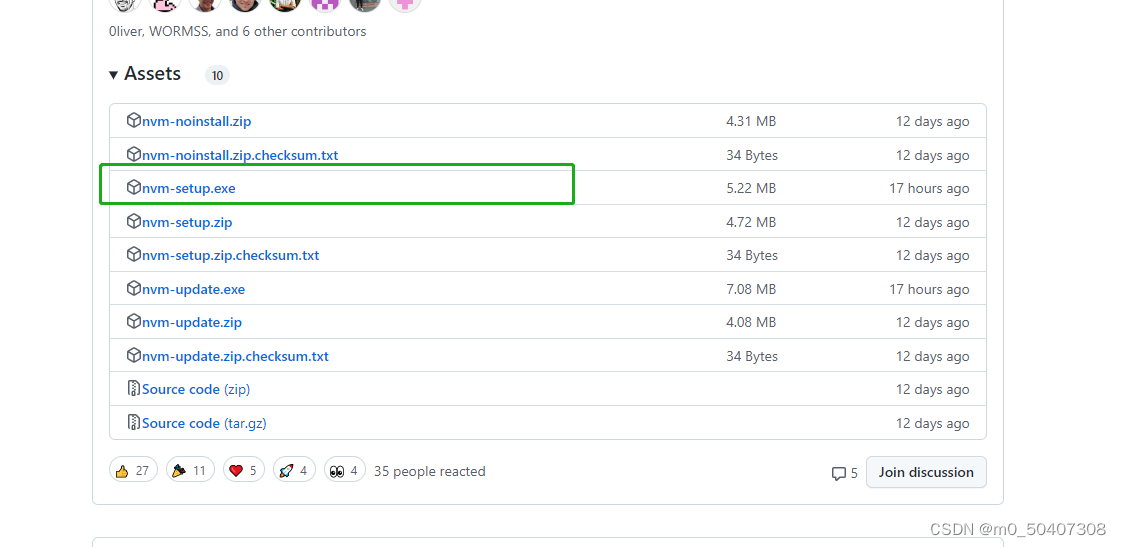Collapse the Assets section triangle
The image size is (1121, 547).
point(113,75)
